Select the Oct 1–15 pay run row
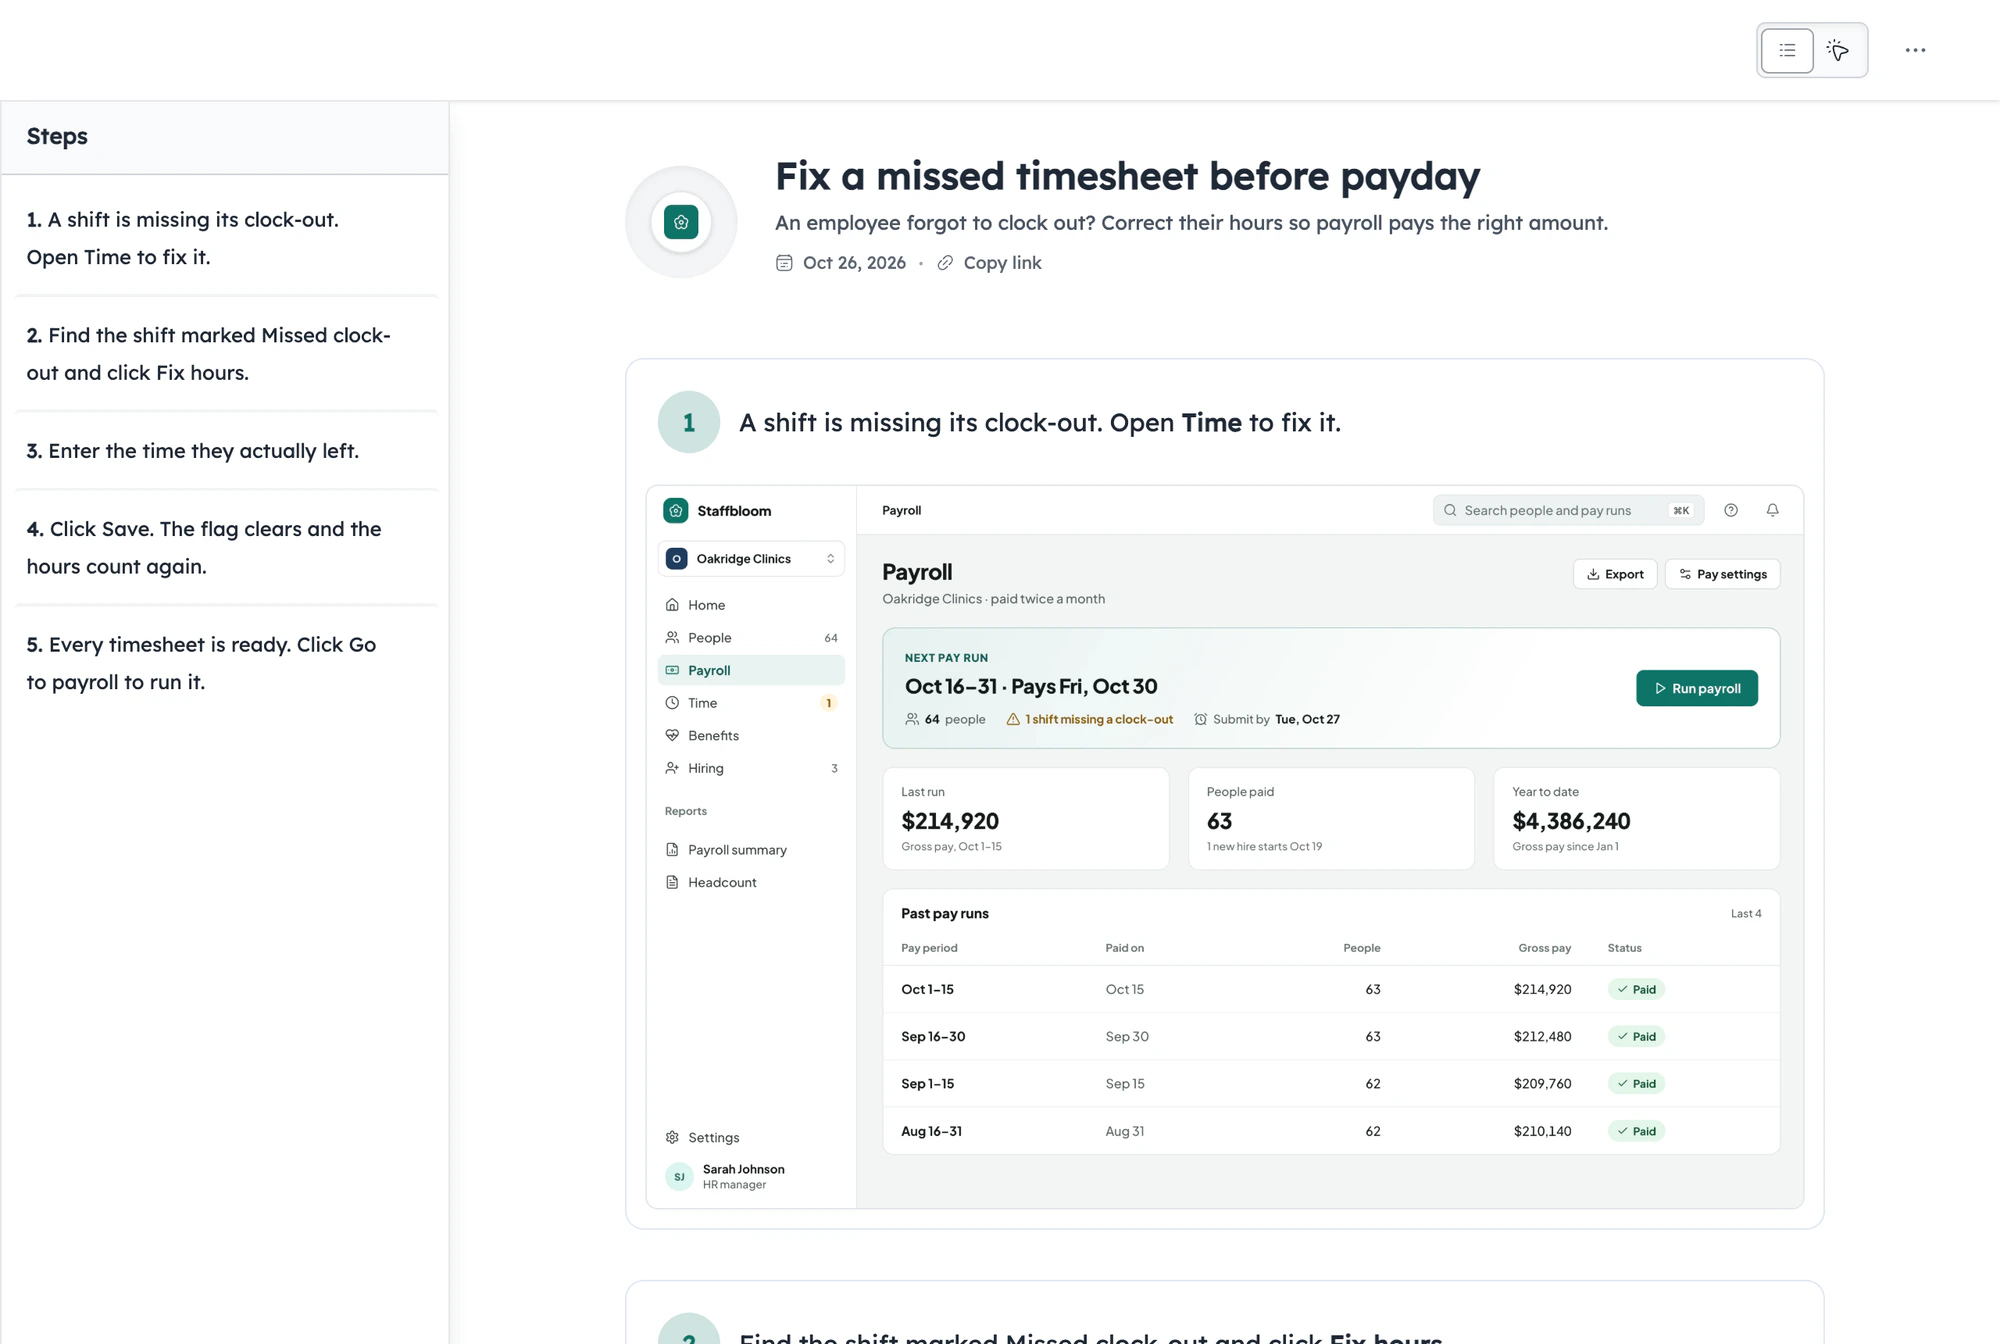The image size is (2000, 1344). pyautogui.click(x=1331, y=989)
